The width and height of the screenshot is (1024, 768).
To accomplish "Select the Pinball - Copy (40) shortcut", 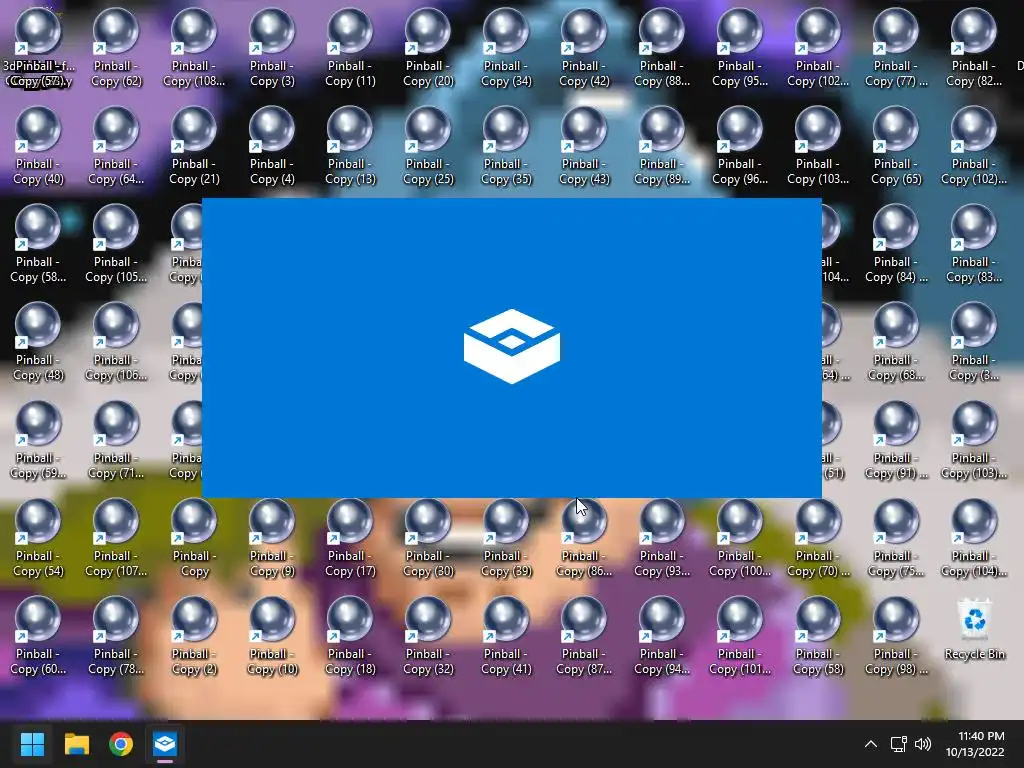I will 38,146.
